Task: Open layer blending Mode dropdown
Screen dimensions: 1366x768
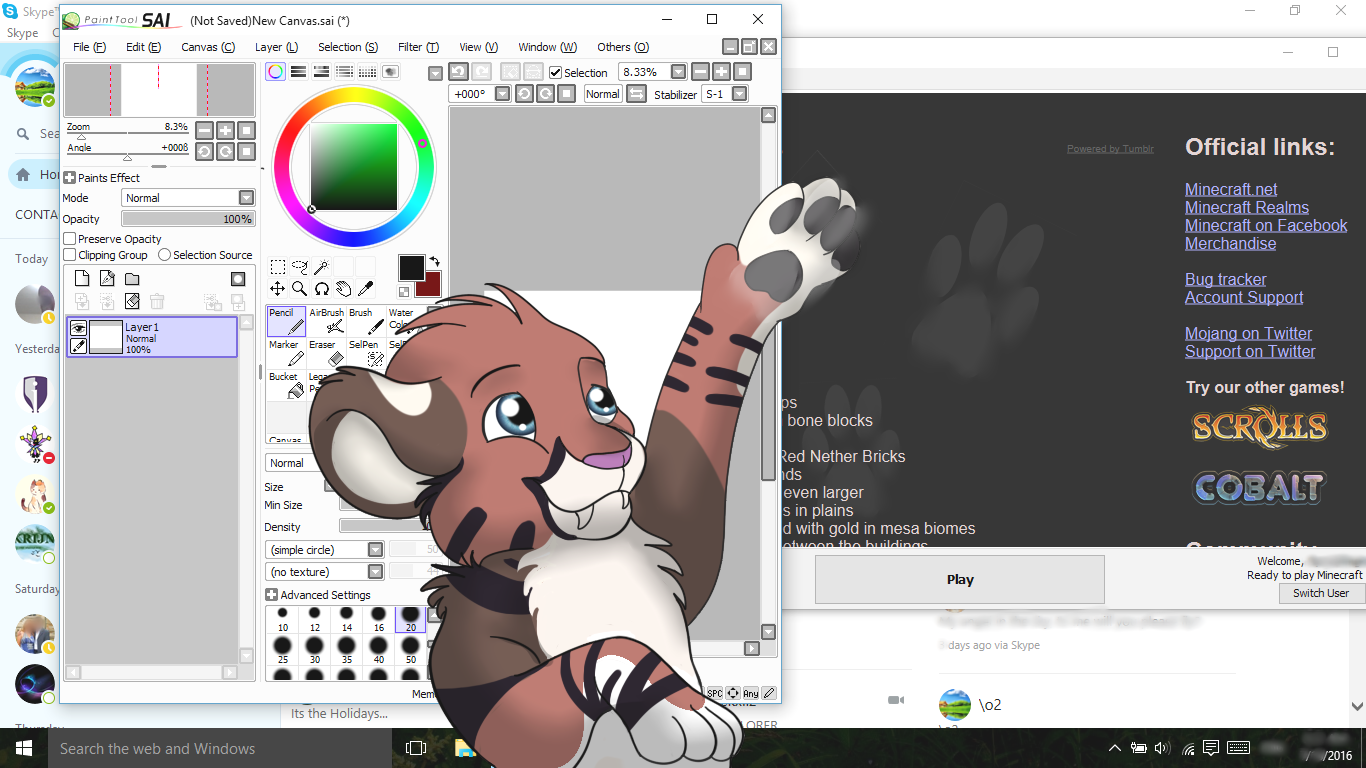Action: click(188, 198)
